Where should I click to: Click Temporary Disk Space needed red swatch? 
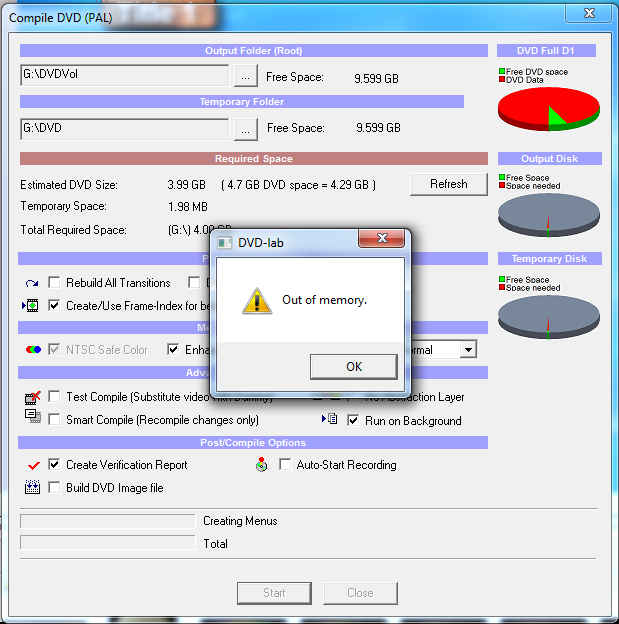click(x=502, y=287)
